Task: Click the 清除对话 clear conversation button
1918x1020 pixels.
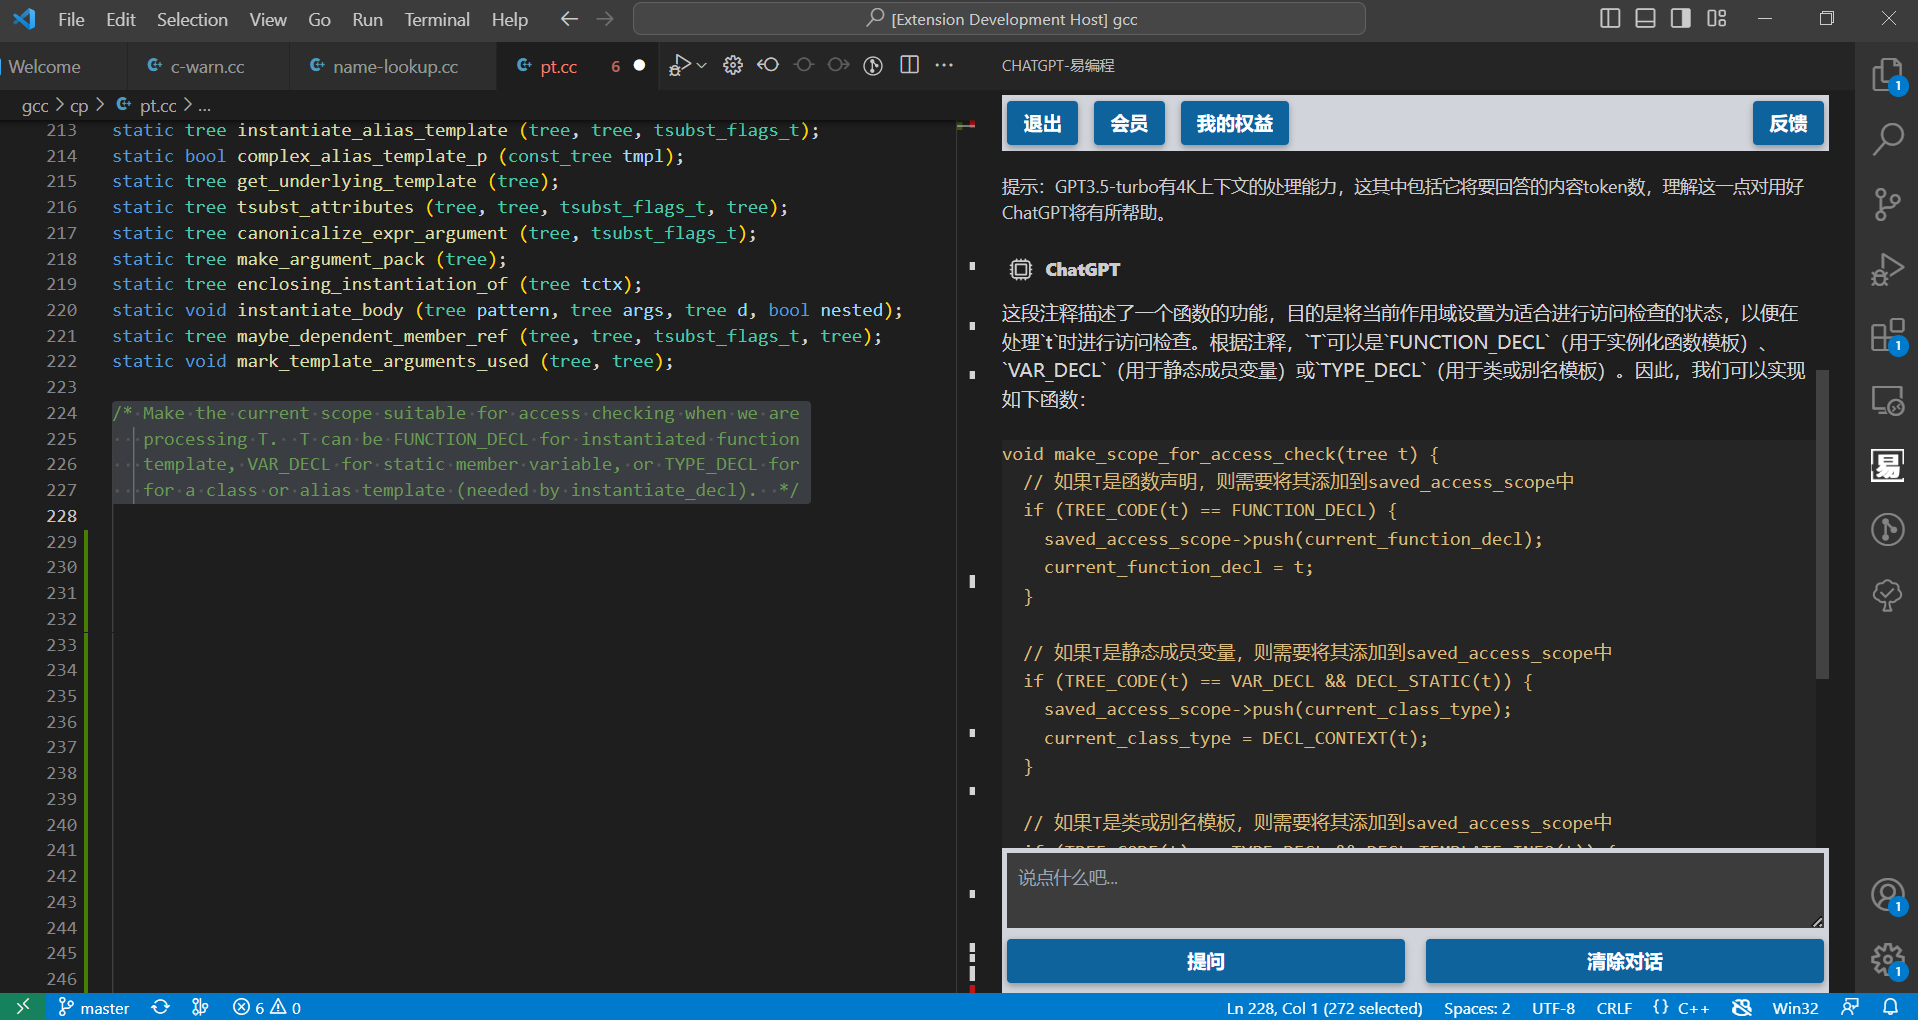Action: [x=1625, y=961]
